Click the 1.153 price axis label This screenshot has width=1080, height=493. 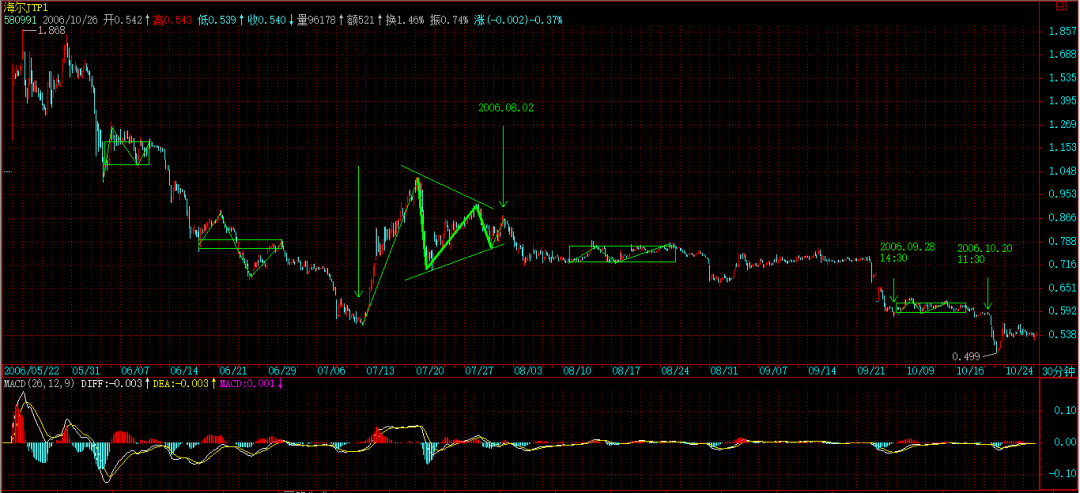coord(1061,147)
